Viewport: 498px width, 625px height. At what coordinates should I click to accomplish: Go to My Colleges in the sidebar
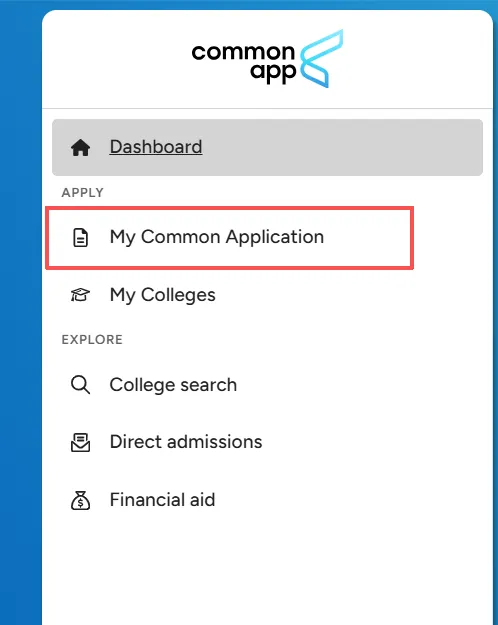(x=162, y=295)
